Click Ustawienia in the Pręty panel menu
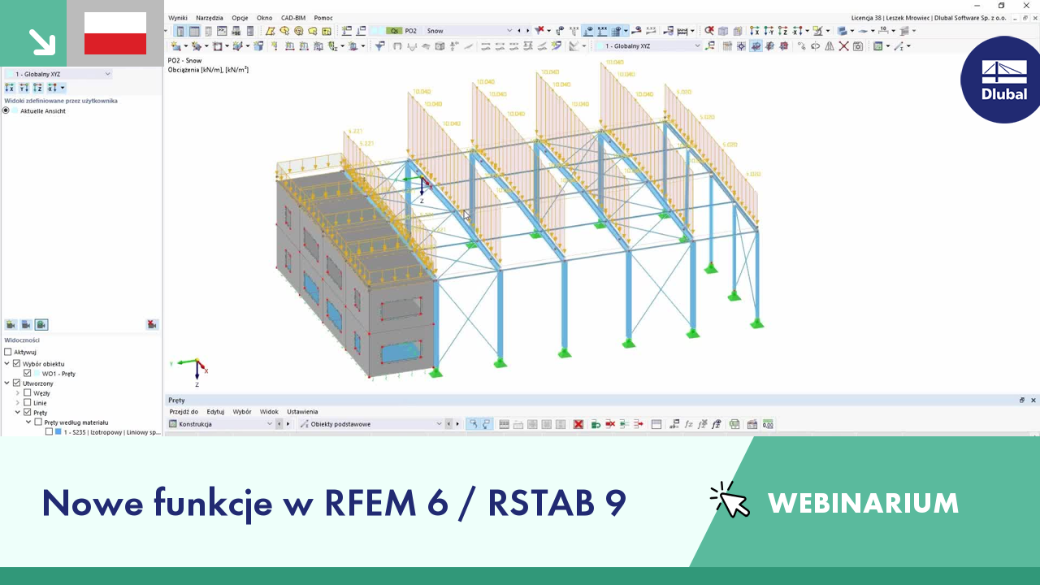 (302, 412)
